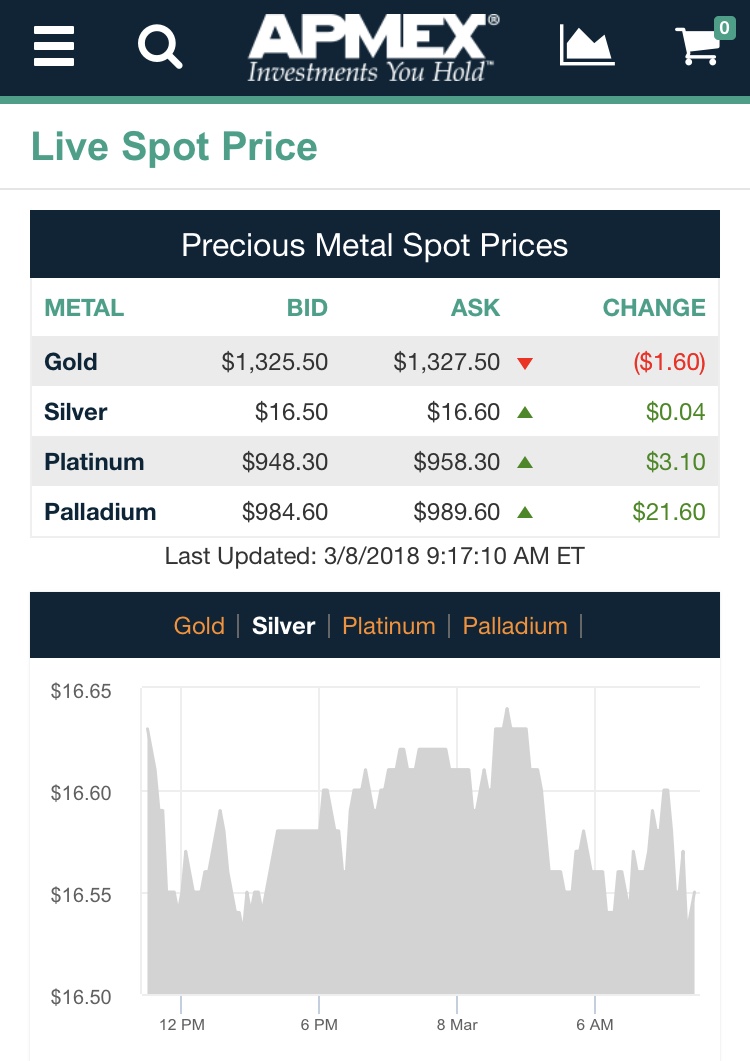Switch chart to the Palladium tab

[x=515, y=626]
